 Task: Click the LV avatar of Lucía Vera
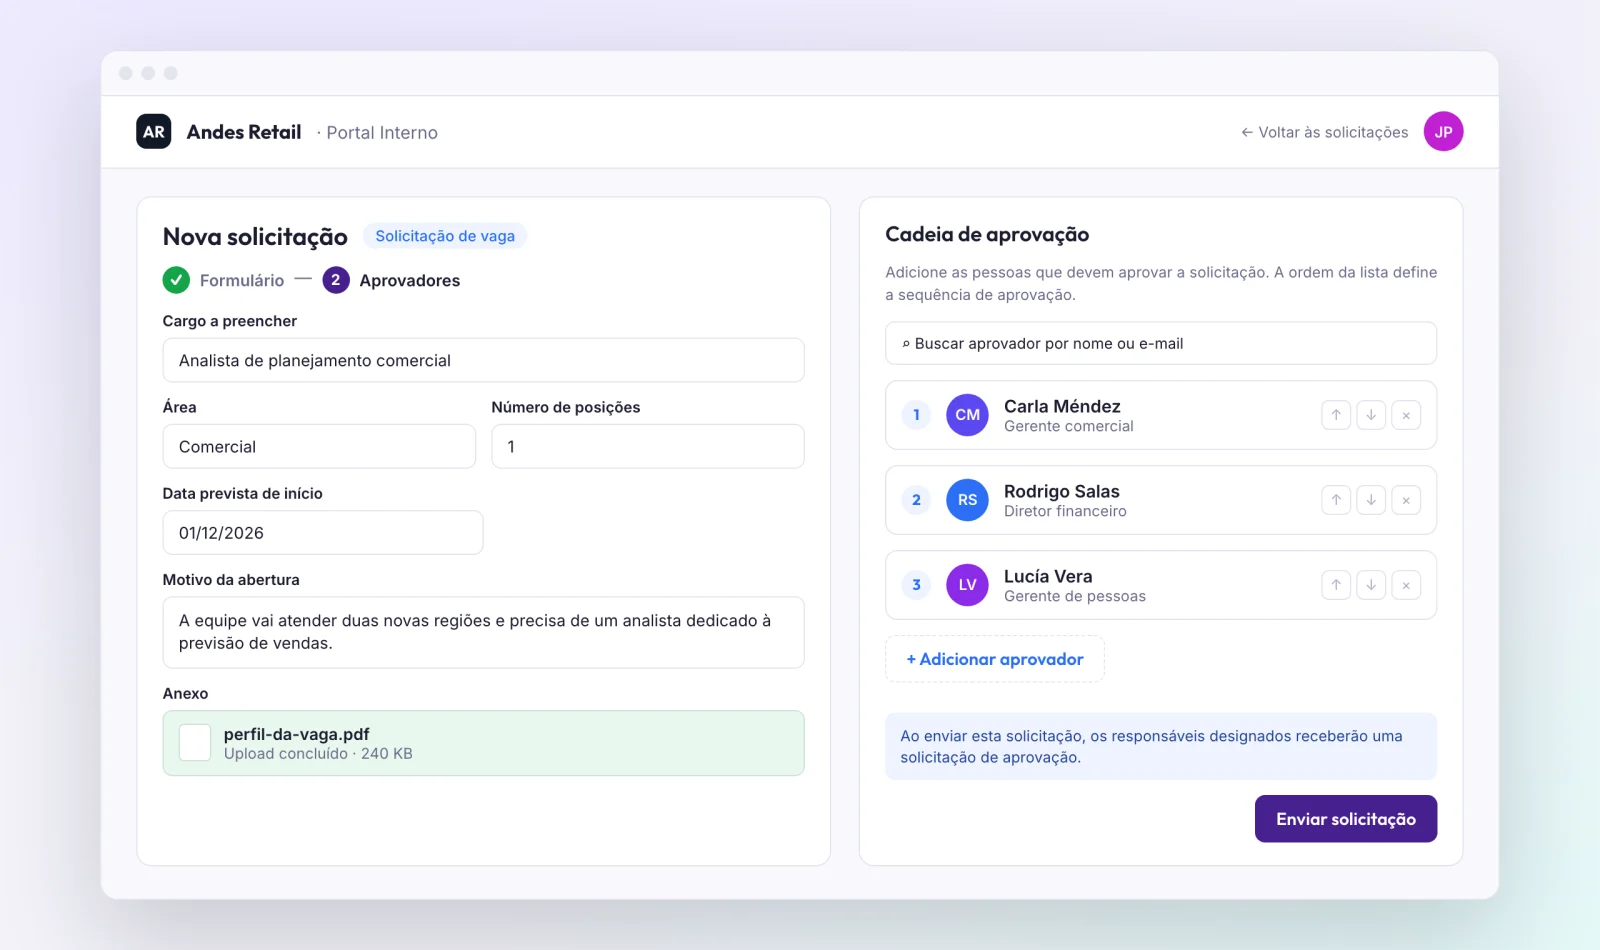[x=967, y=585]
